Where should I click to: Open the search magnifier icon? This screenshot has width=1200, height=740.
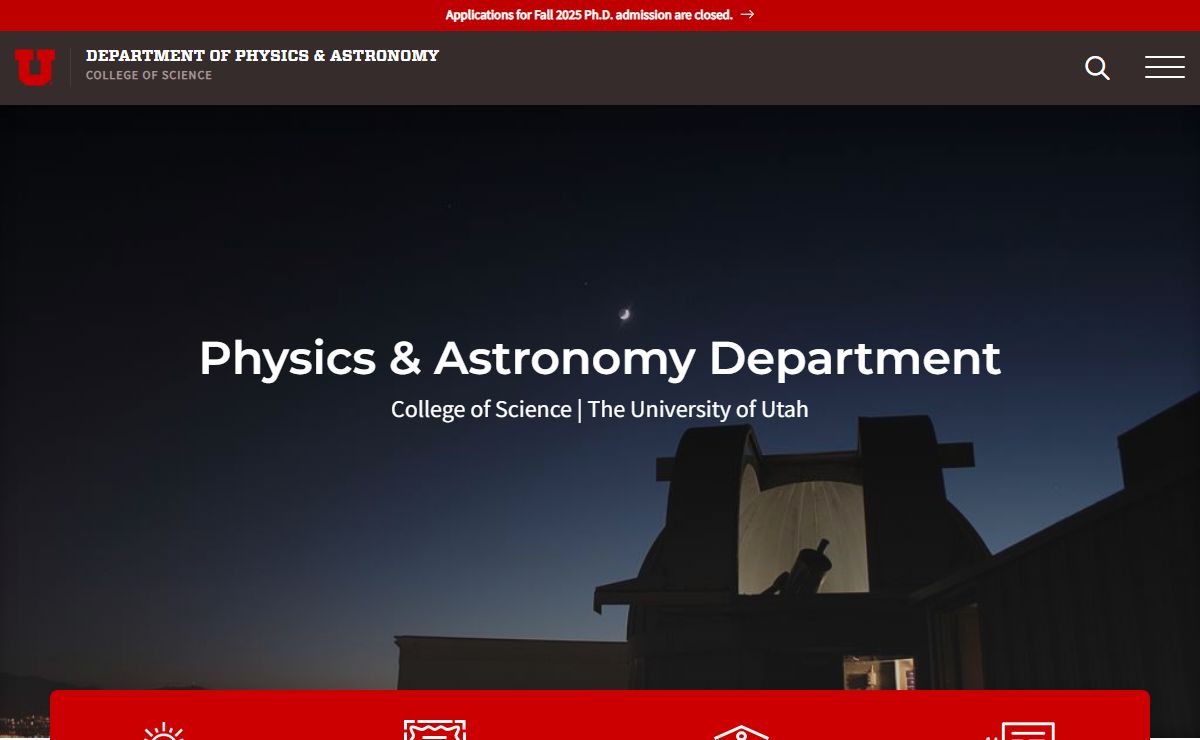pyautogui.click(x=1097, y=68)
